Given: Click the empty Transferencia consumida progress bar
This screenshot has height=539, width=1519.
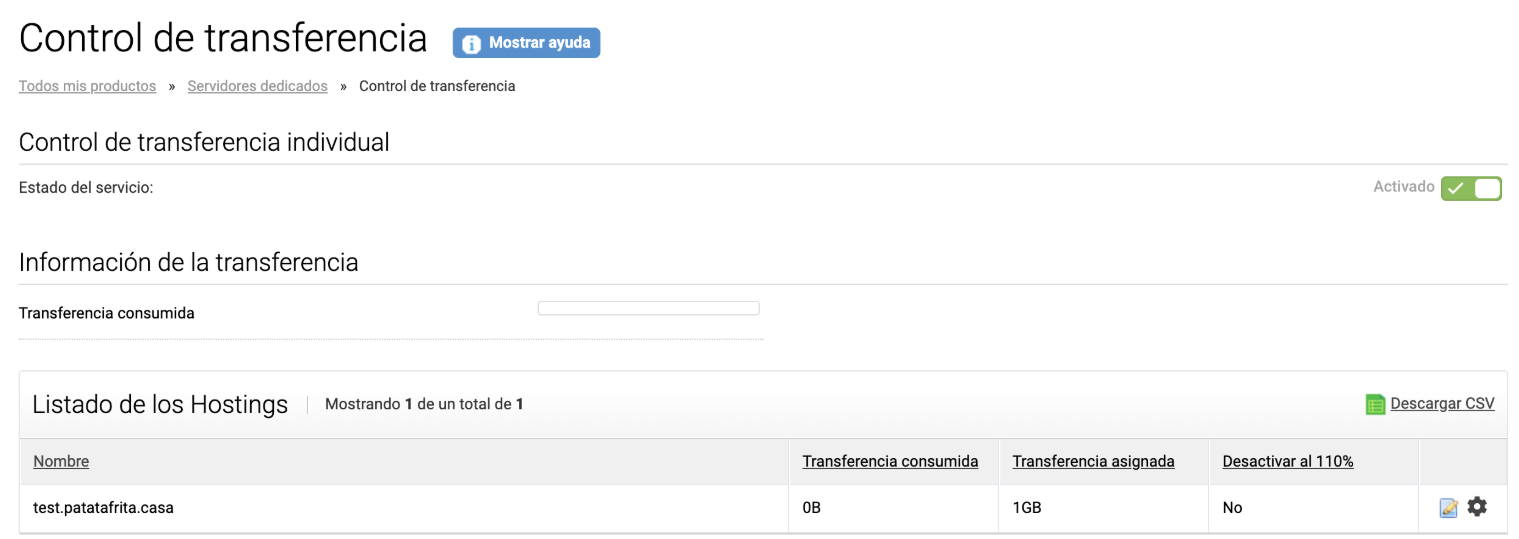Looking at the screenshot, I should click(x=649, y=308).
